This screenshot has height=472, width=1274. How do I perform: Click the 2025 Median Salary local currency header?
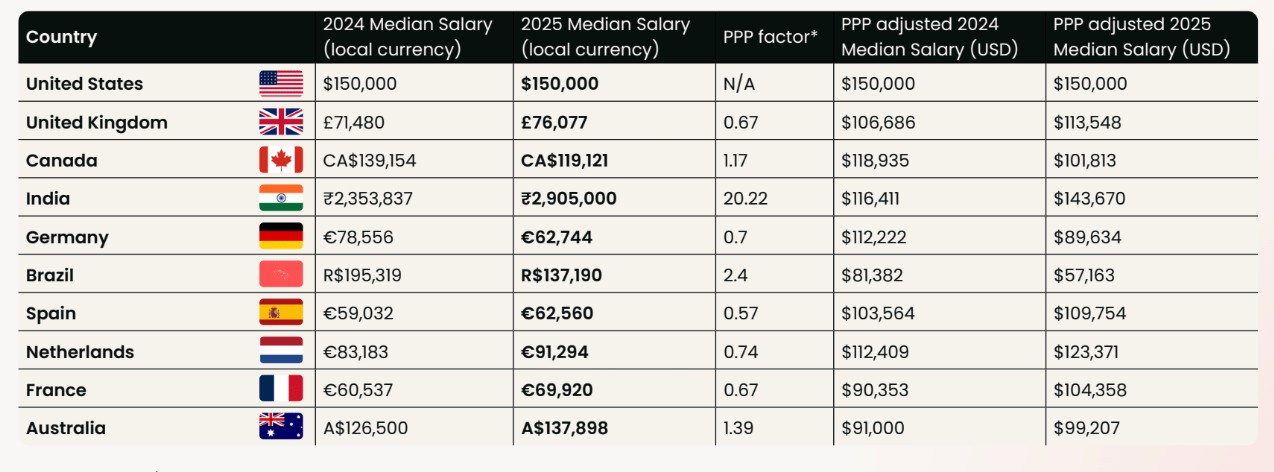coord(605,37)
